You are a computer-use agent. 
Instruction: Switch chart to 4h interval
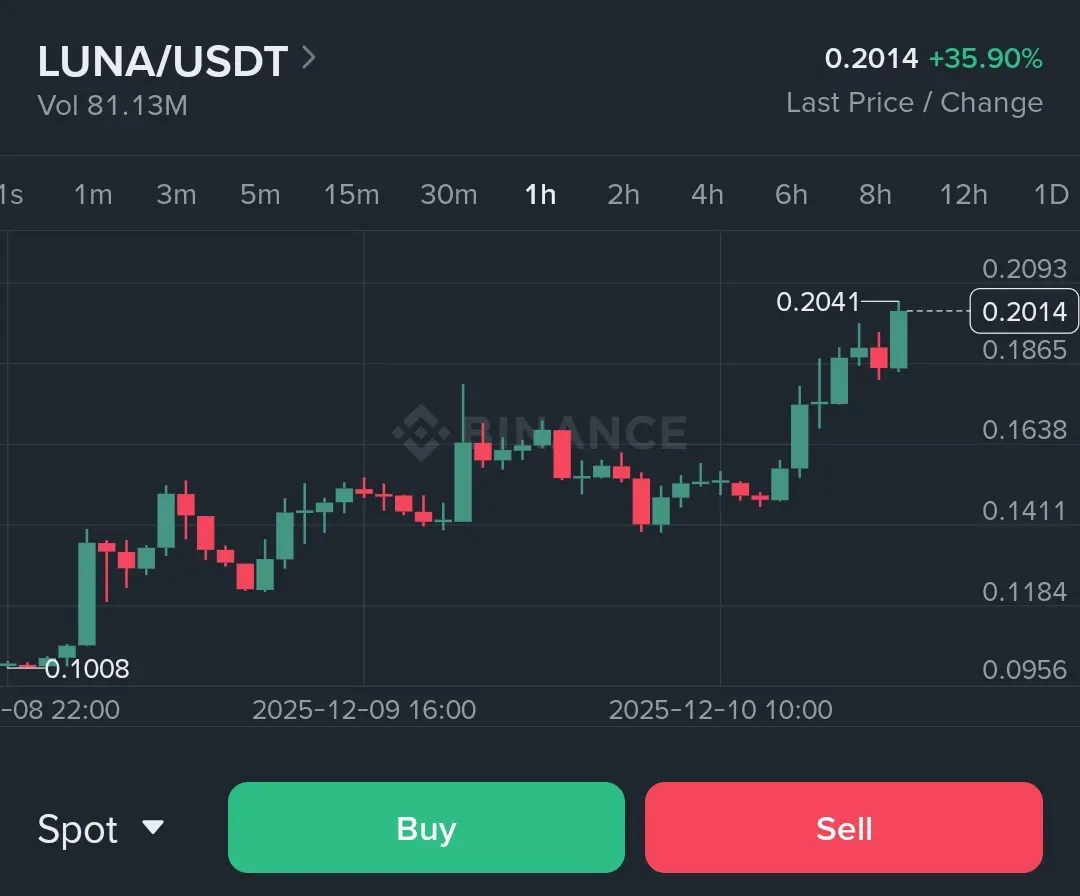[707, 195]
